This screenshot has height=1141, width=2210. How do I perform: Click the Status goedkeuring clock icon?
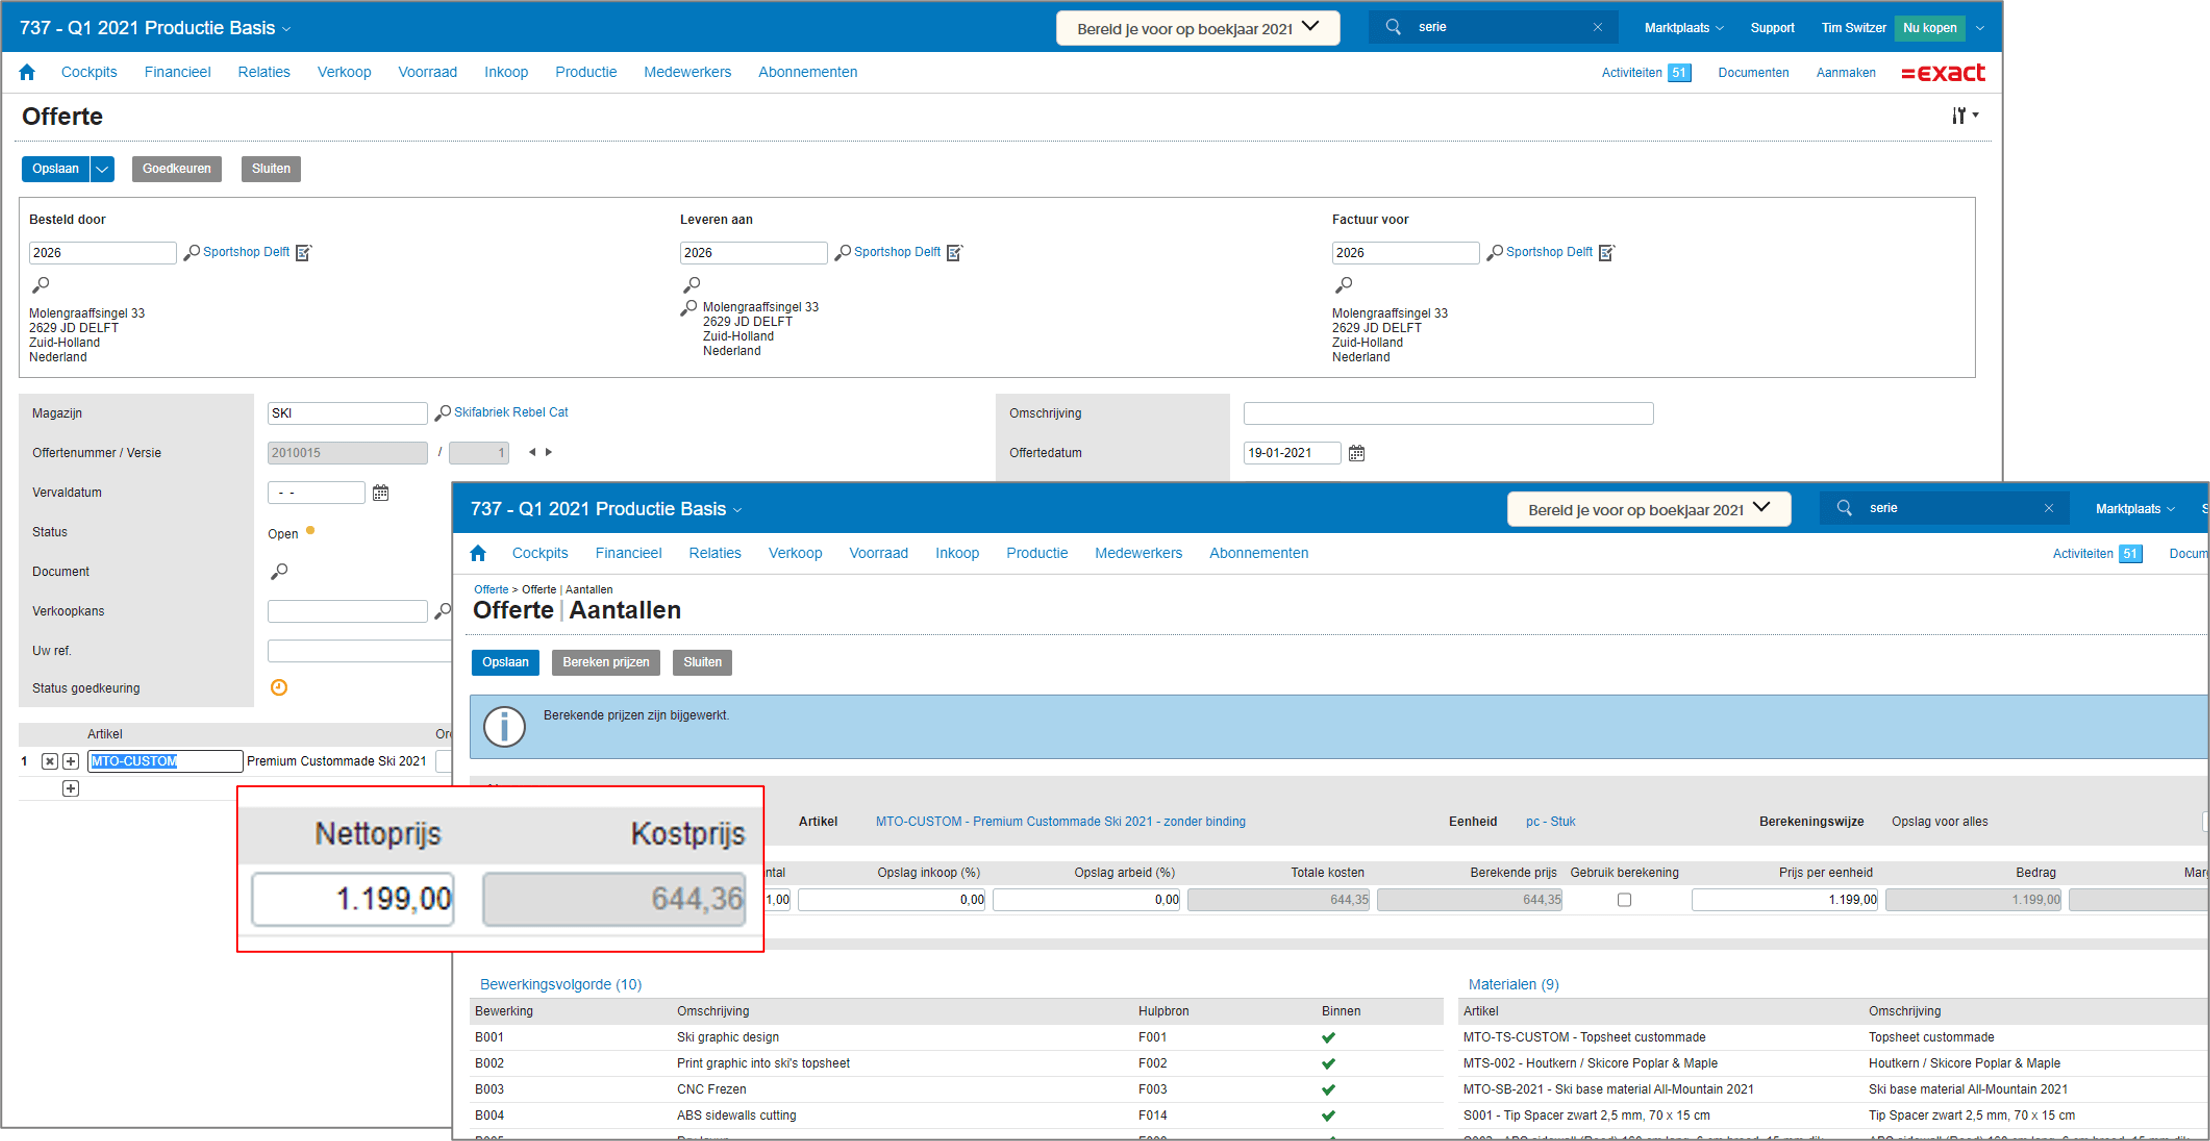click(x=279, y=688)
